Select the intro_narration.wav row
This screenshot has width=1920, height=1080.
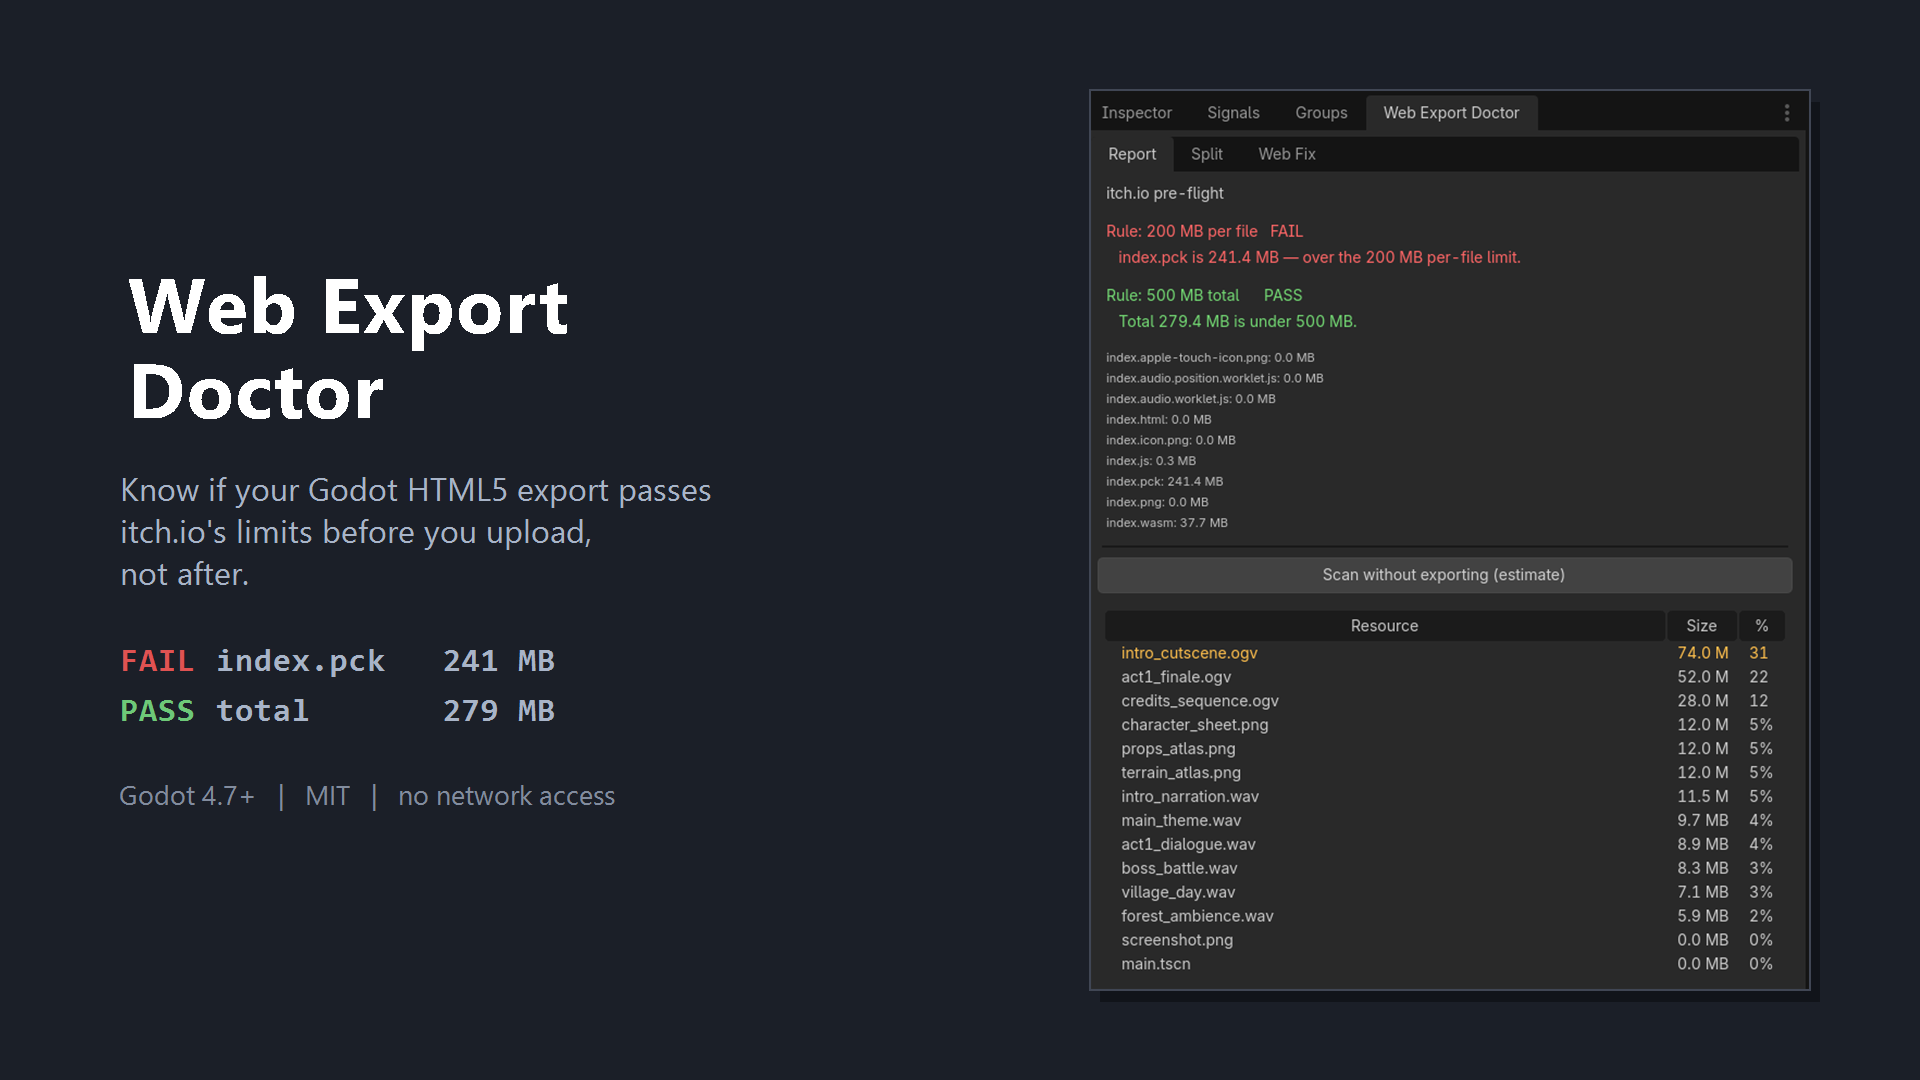click(x=1444, y=797)
